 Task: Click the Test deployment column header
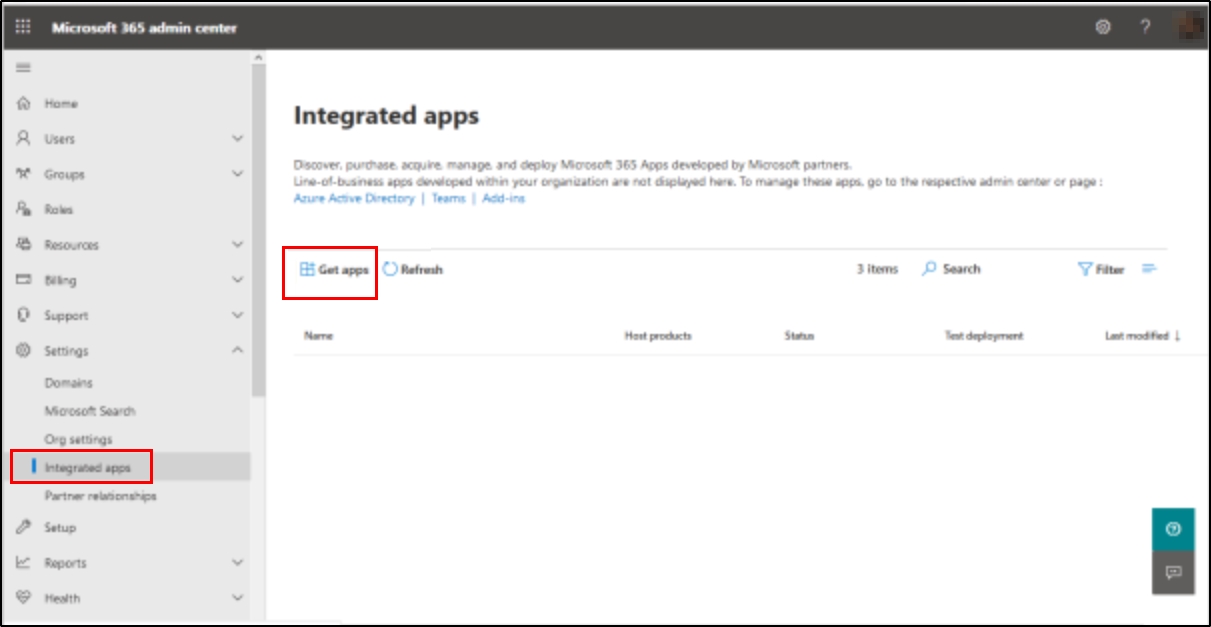pos(984,336)
